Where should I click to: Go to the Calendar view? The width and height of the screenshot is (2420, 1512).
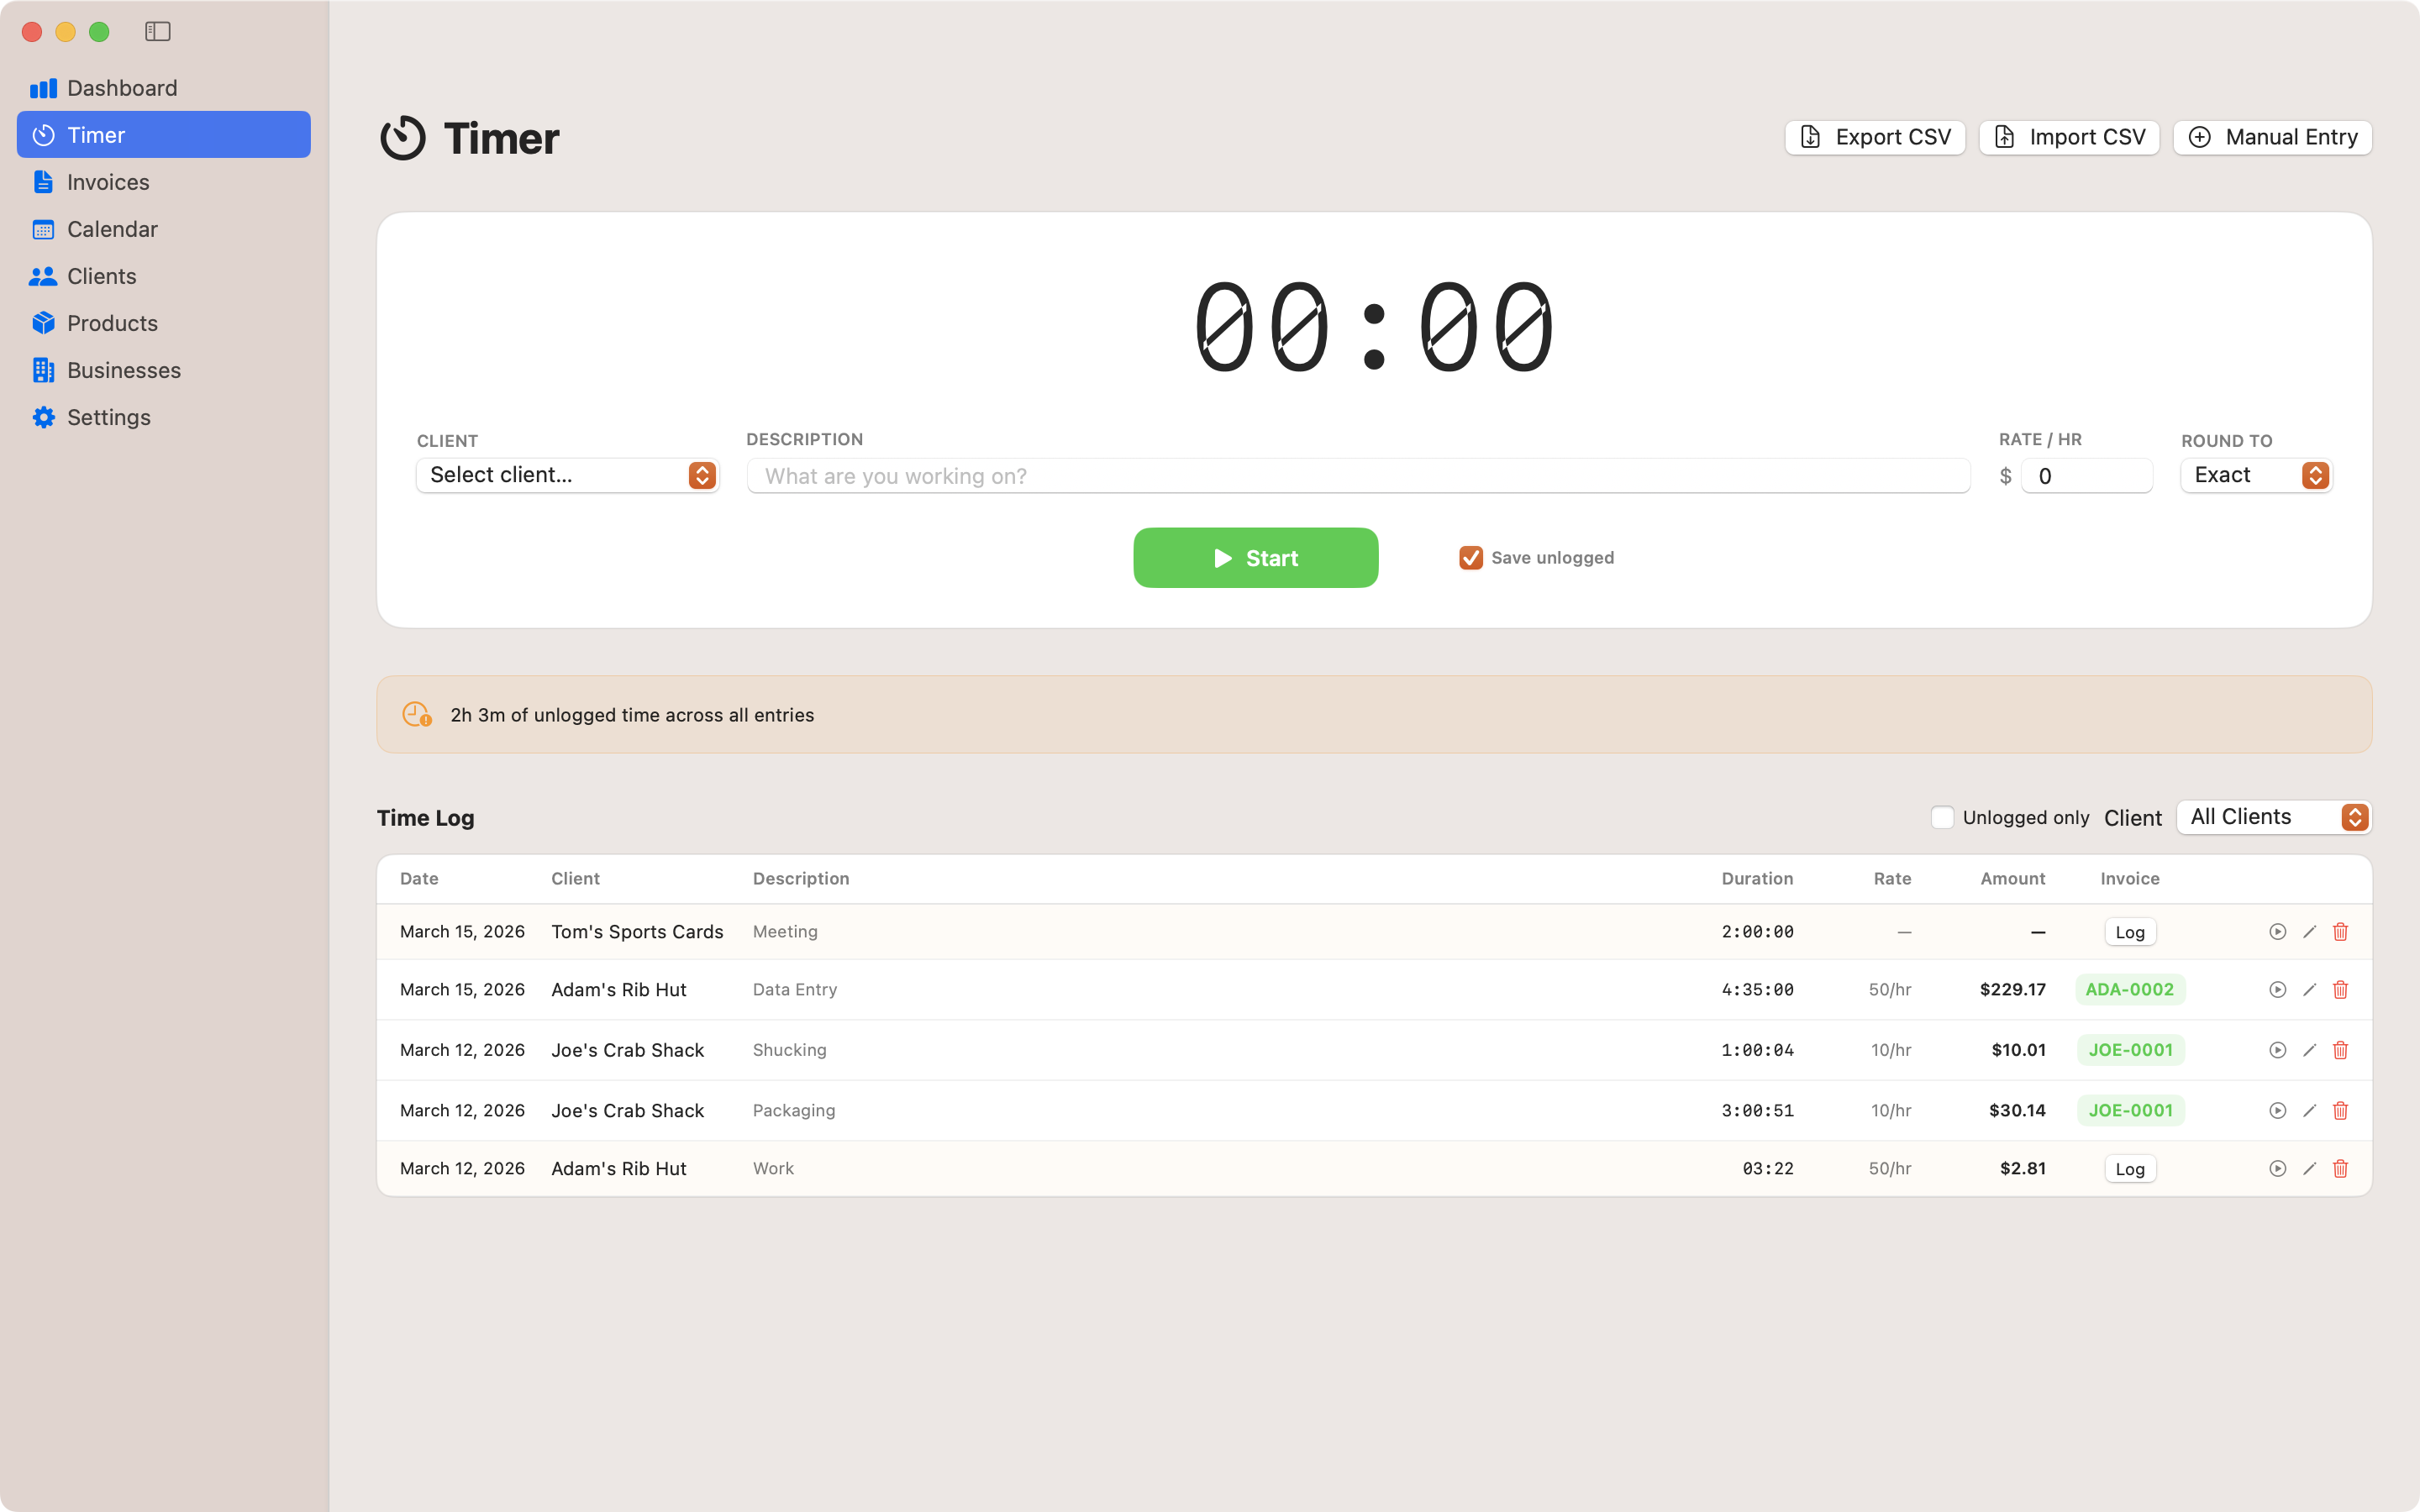(164, 229)
